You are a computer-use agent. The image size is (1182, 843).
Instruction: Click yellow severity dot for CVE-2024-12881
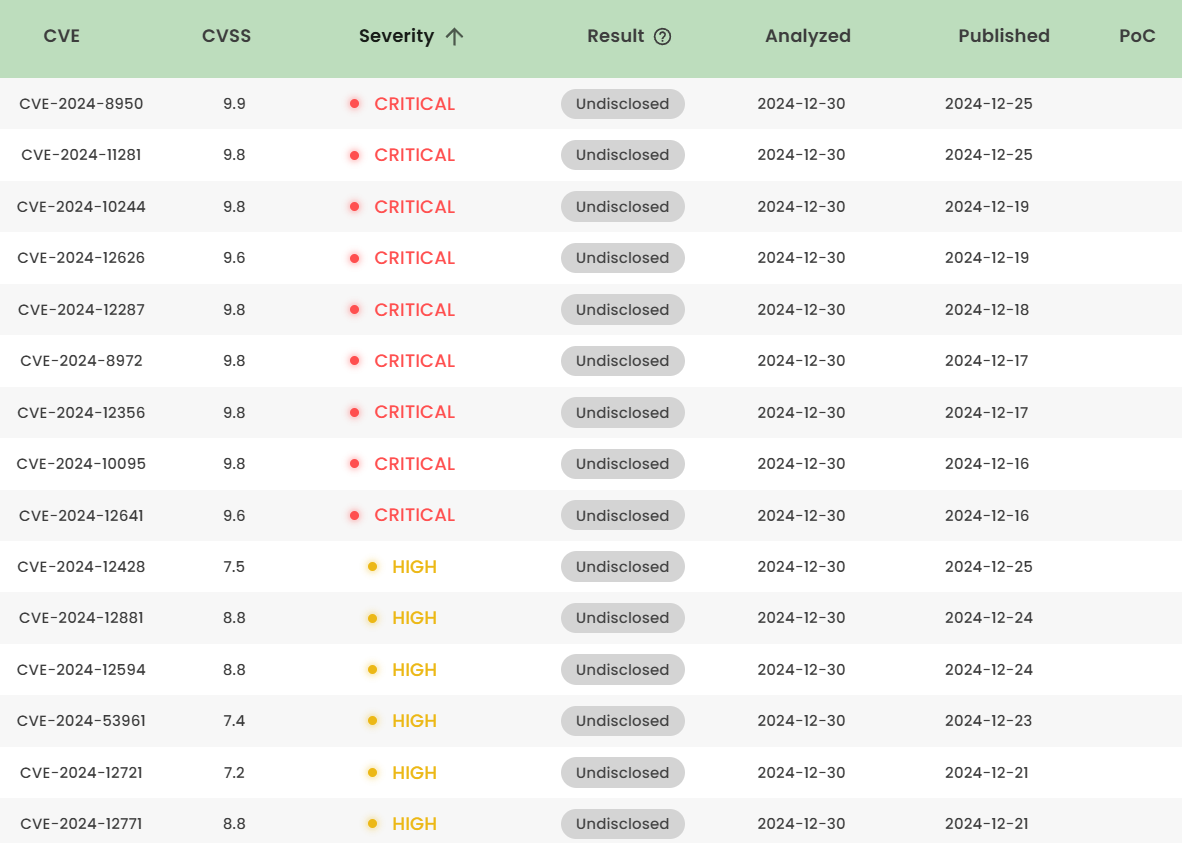372,618
